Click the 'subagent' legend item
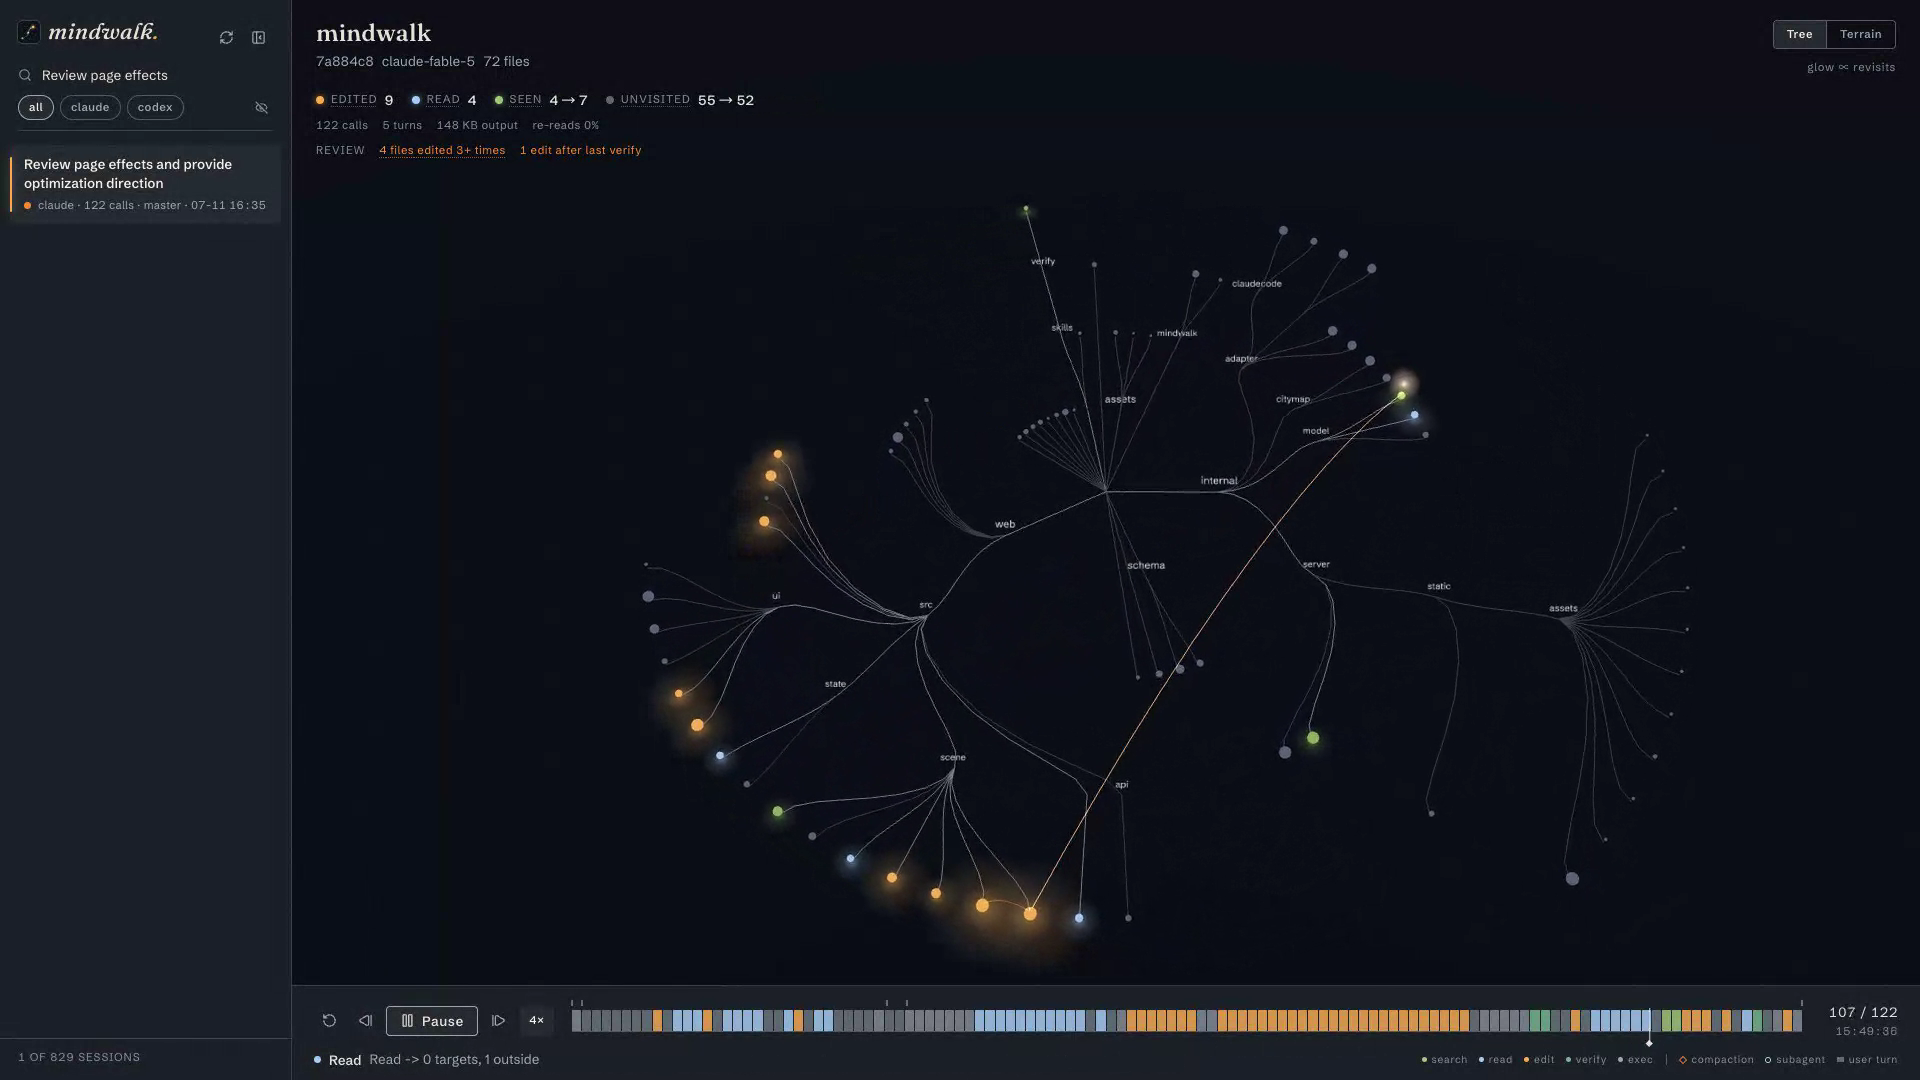Screen dimensions: 1920x1080 tap(1795, 1060)
